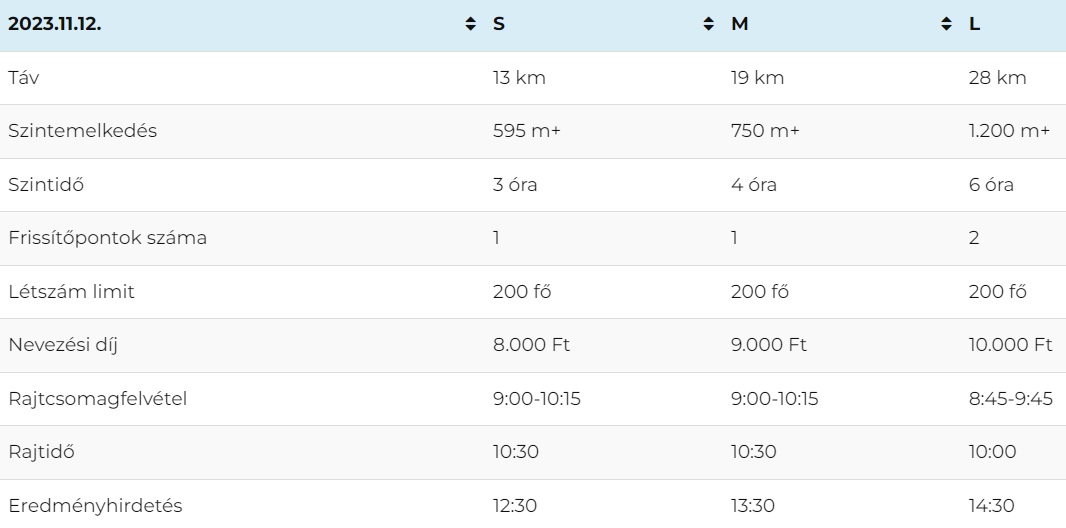Select the Létszám limit row label

[x=71, y=292]
